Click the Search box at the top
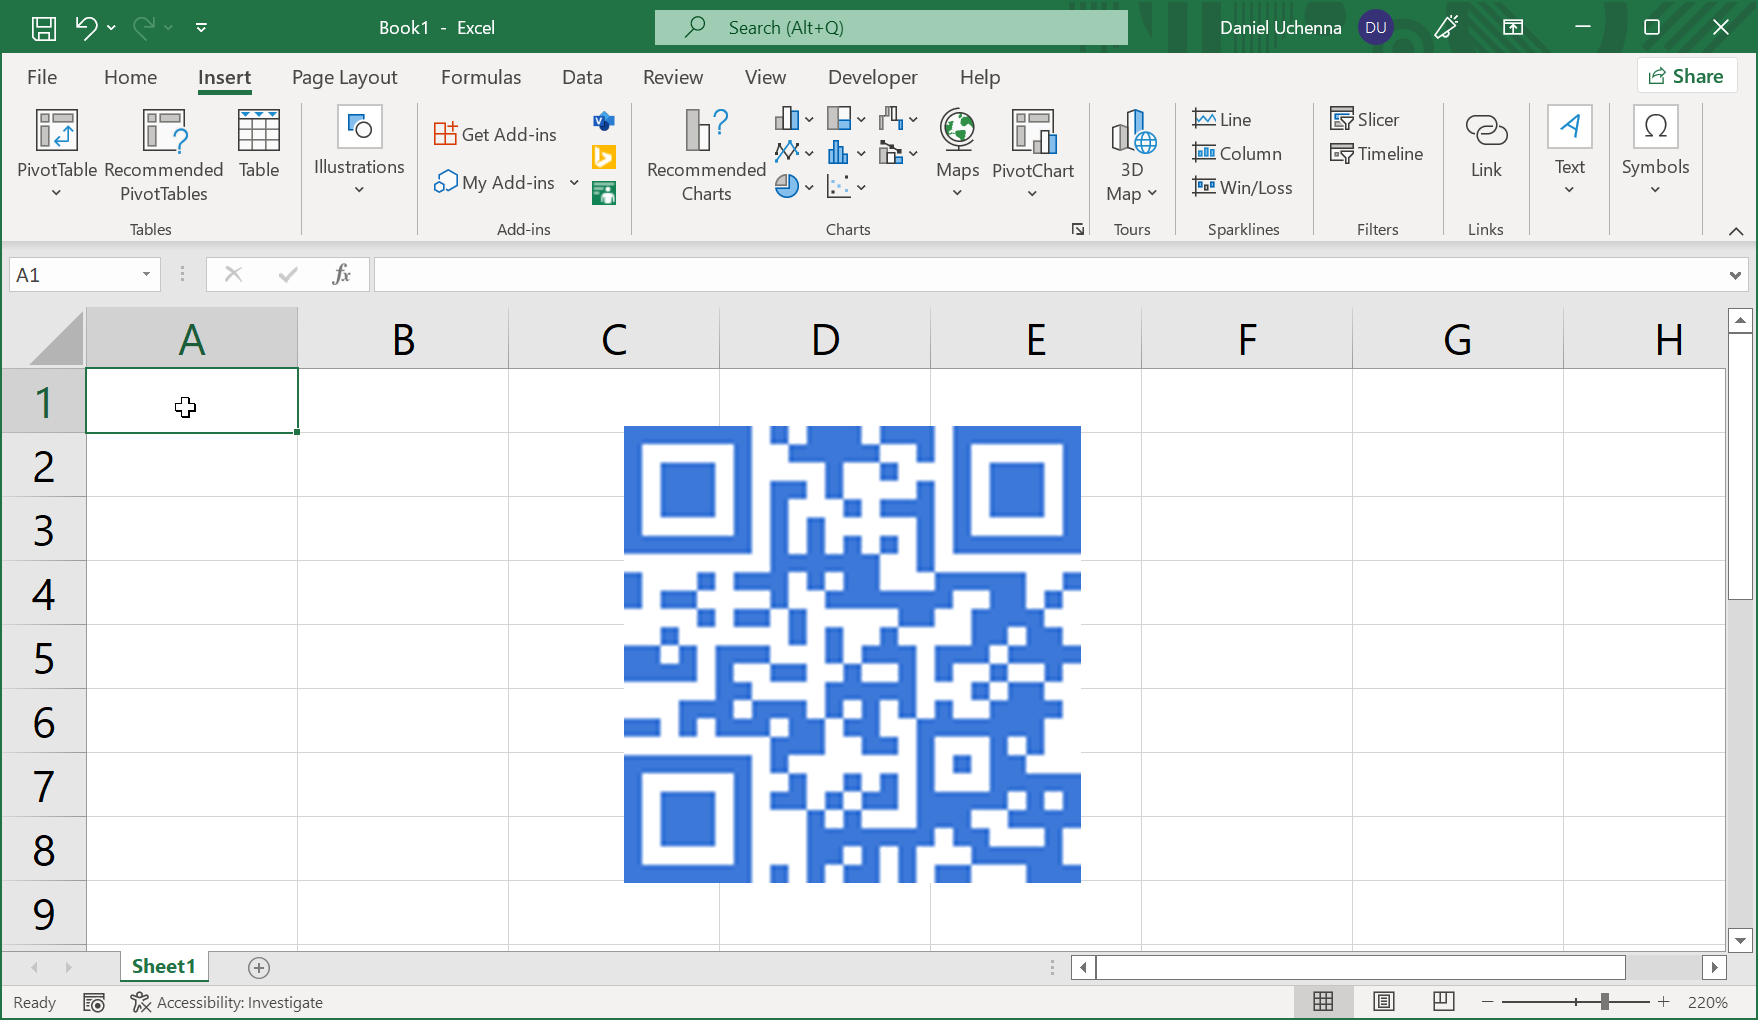 click(890, 27)
